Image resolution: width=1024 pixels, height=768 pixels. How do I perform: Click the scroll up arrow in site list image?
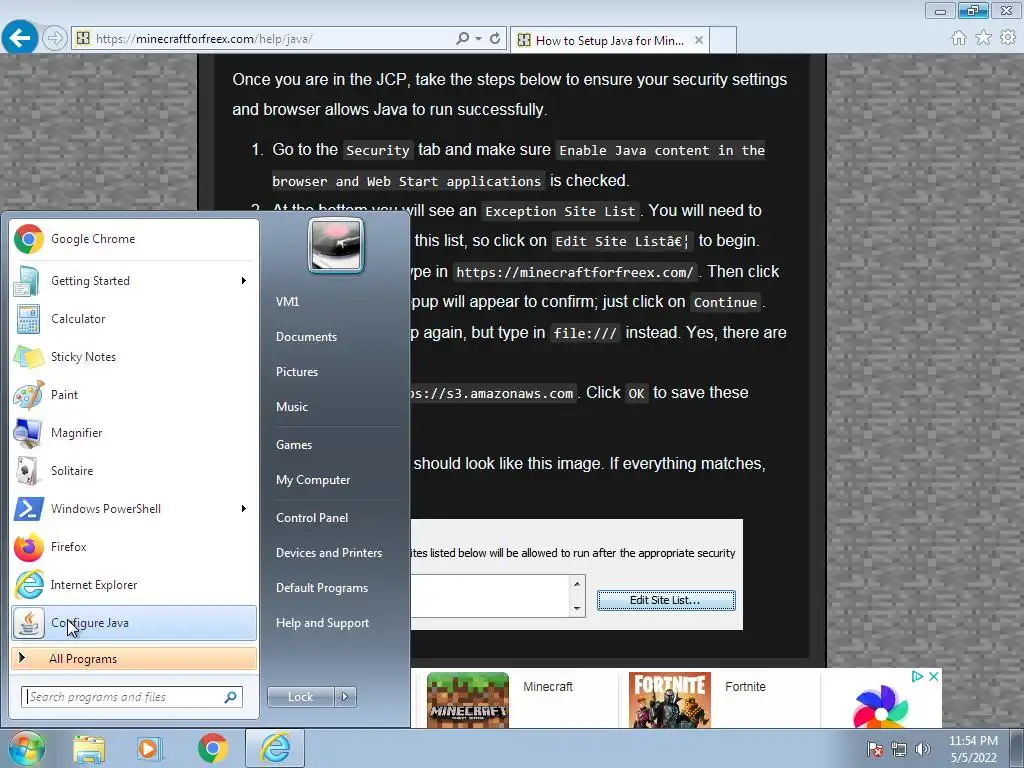(x=577, y=583)
